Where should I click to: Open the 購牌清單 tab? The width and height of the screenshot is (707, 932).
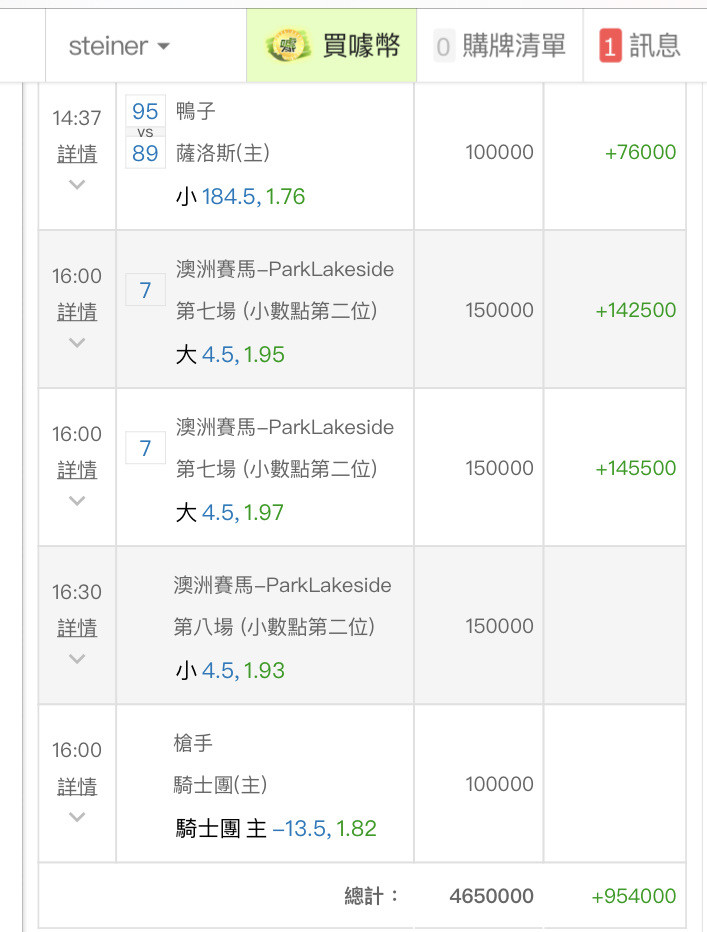[x=500, y=46]
